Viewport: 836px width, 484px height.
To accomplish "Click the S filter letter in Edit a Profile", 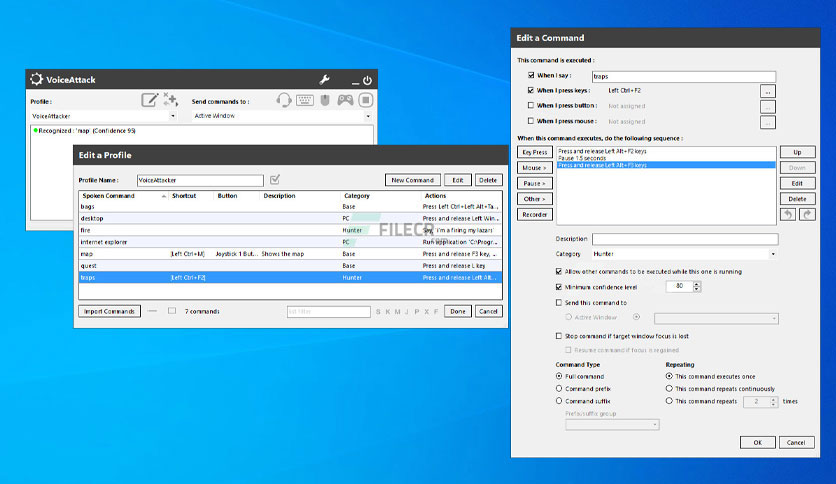I will tap(378, 312).
